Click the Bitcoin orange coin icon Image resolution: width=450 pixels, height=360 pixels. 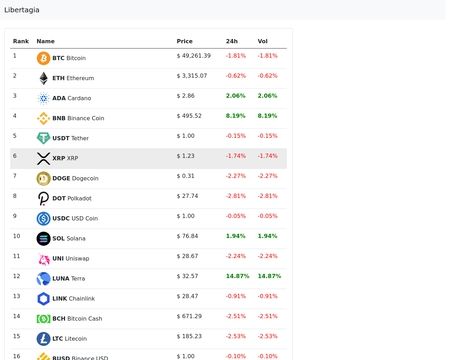43,58
